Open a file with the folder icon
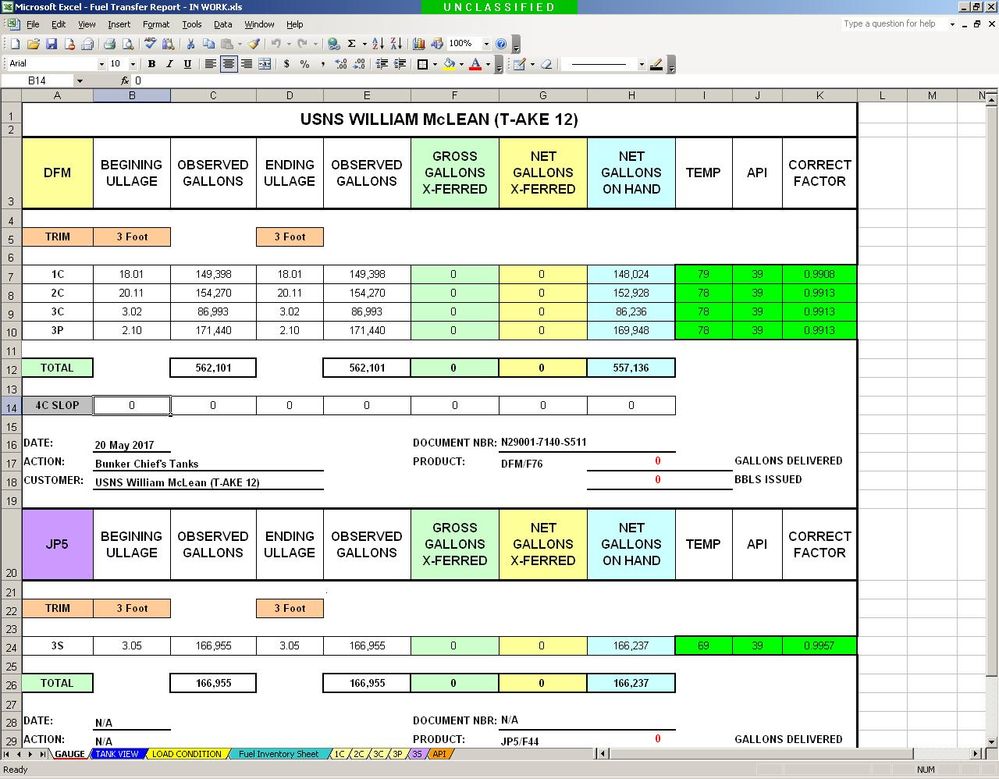999x779 pixels. [x=33, y=44]
